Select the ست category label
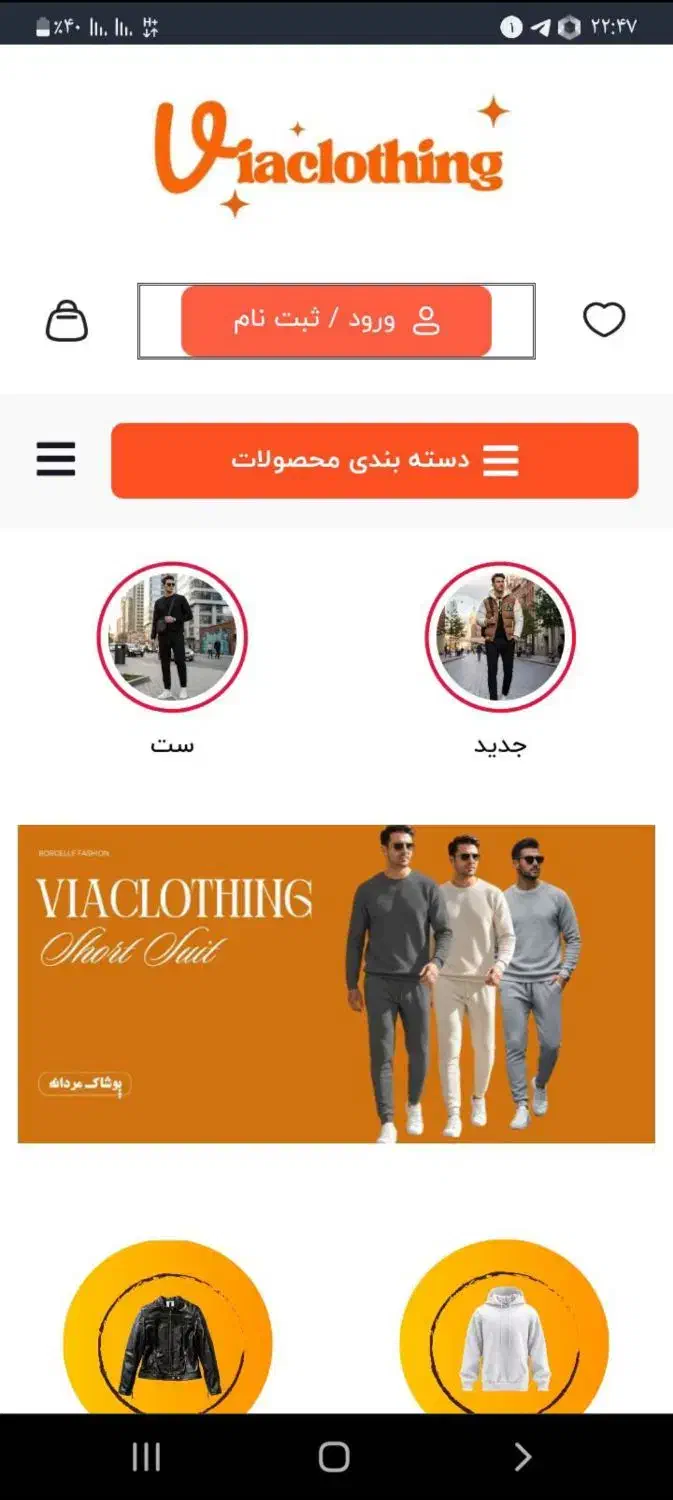This screenshot has height=1500, width=673. (x=172, y=745)
